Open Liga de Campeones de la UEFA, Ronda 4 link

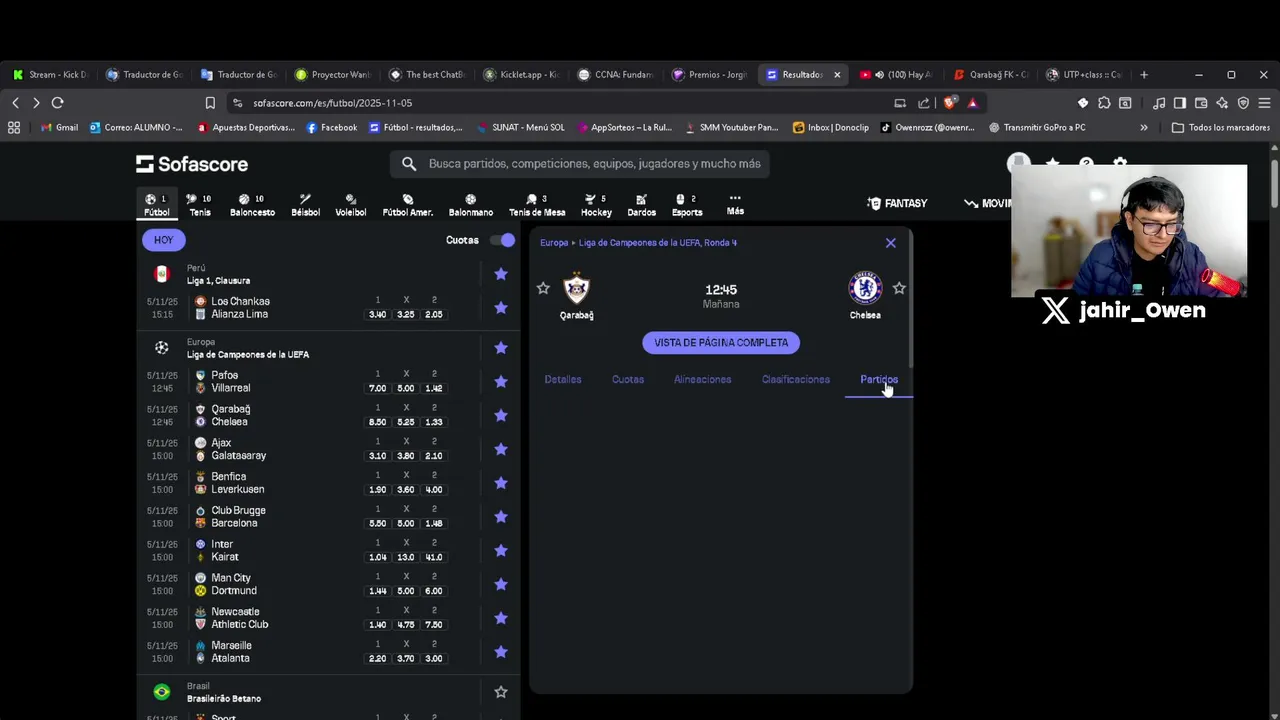[658, 243]
